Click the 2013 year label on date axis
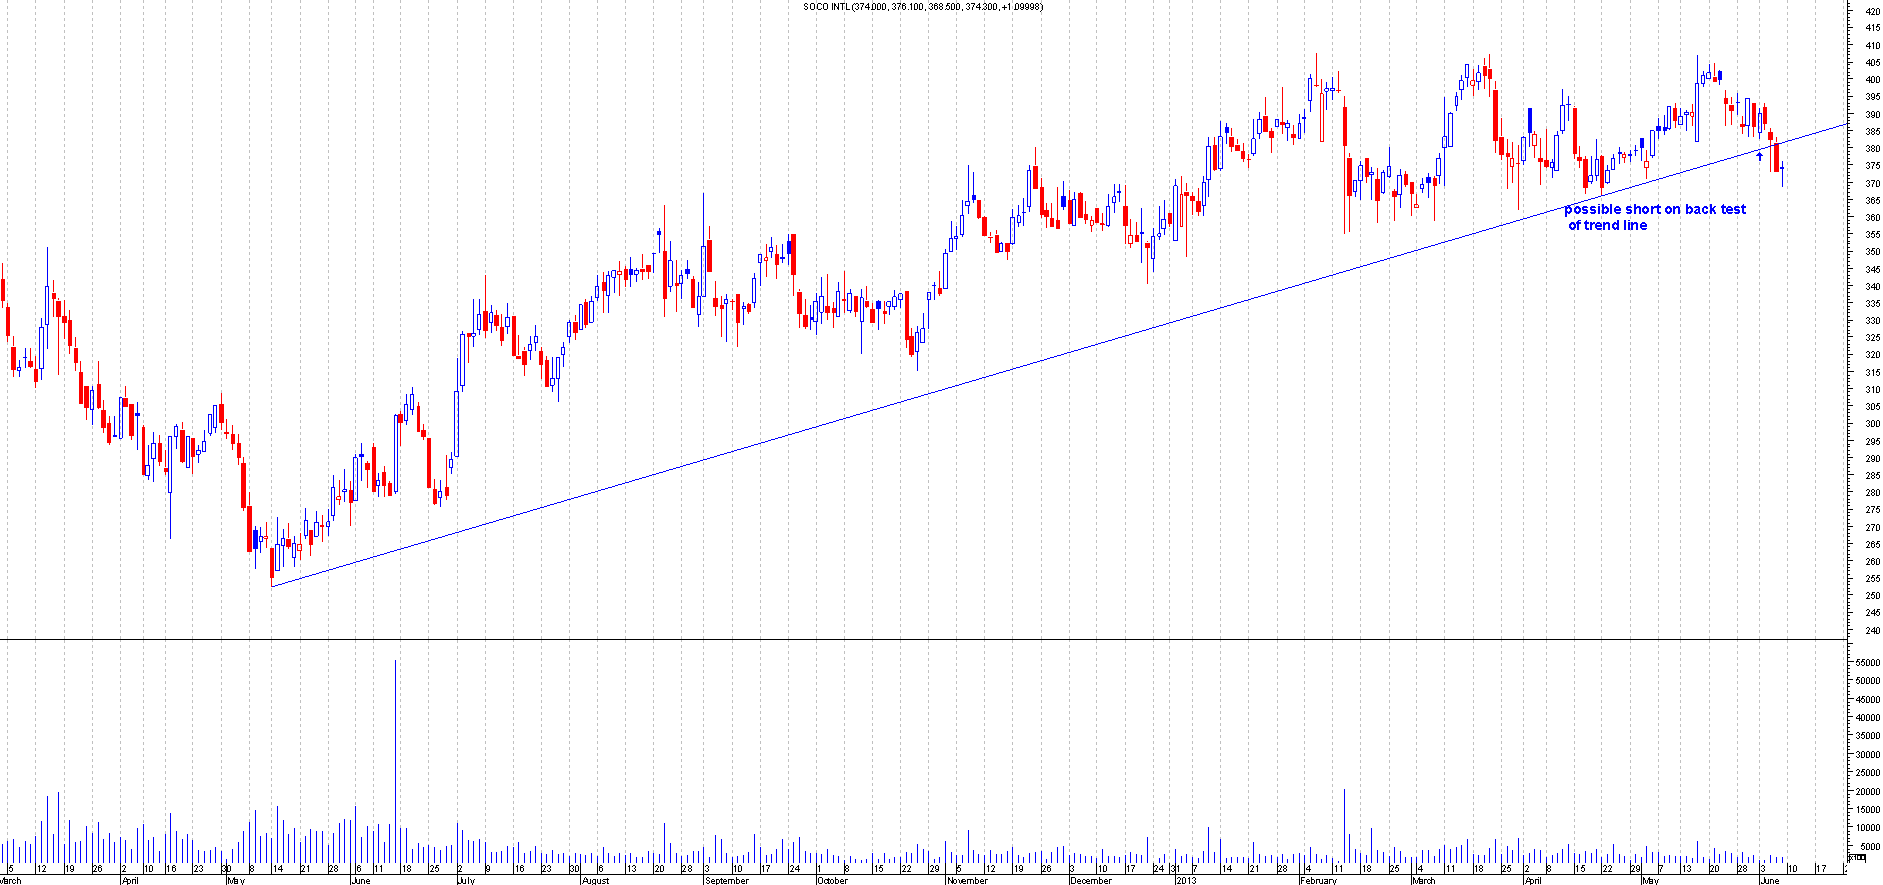This screenshot has height=885, width=1883. (x=1186, y=881)
